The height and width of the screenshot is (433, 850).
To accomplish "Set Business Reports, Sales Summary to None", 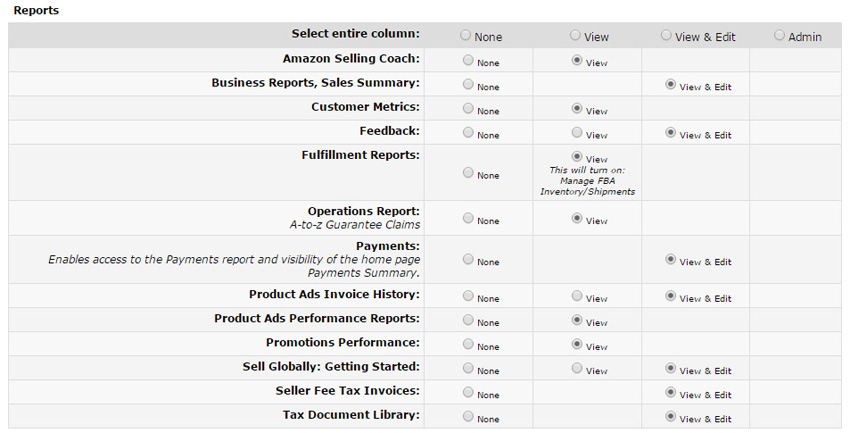I will [468, 85].
